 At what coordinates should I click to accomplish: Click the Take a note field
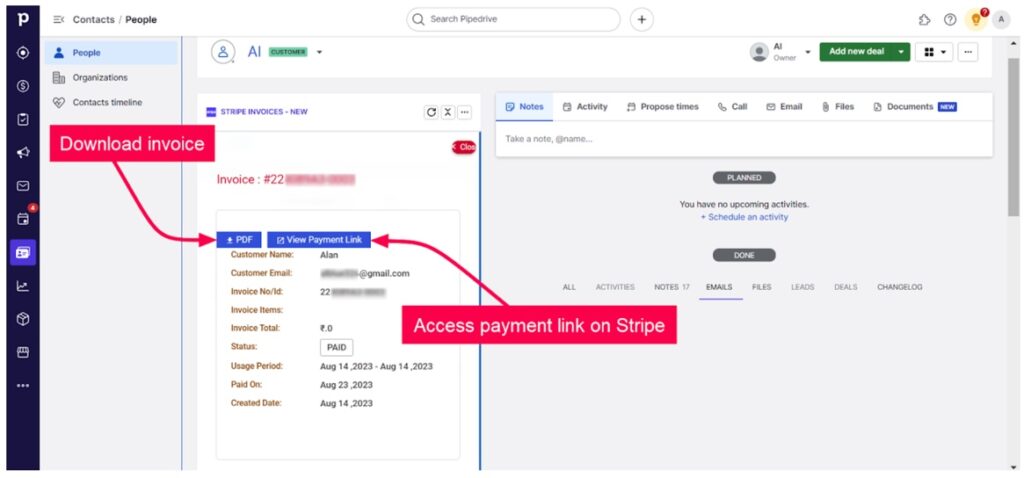[x=744, y=139]
